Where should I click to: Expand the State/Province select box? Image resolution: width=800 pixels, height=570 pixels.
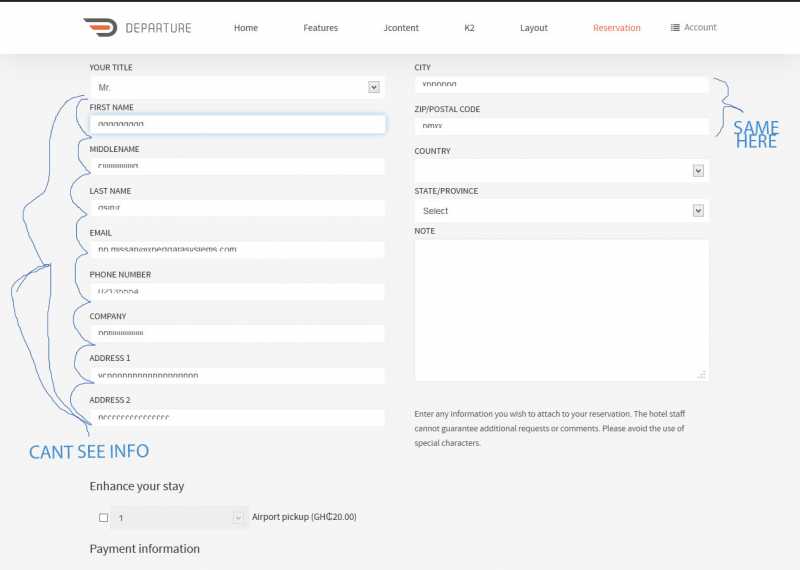561,211
